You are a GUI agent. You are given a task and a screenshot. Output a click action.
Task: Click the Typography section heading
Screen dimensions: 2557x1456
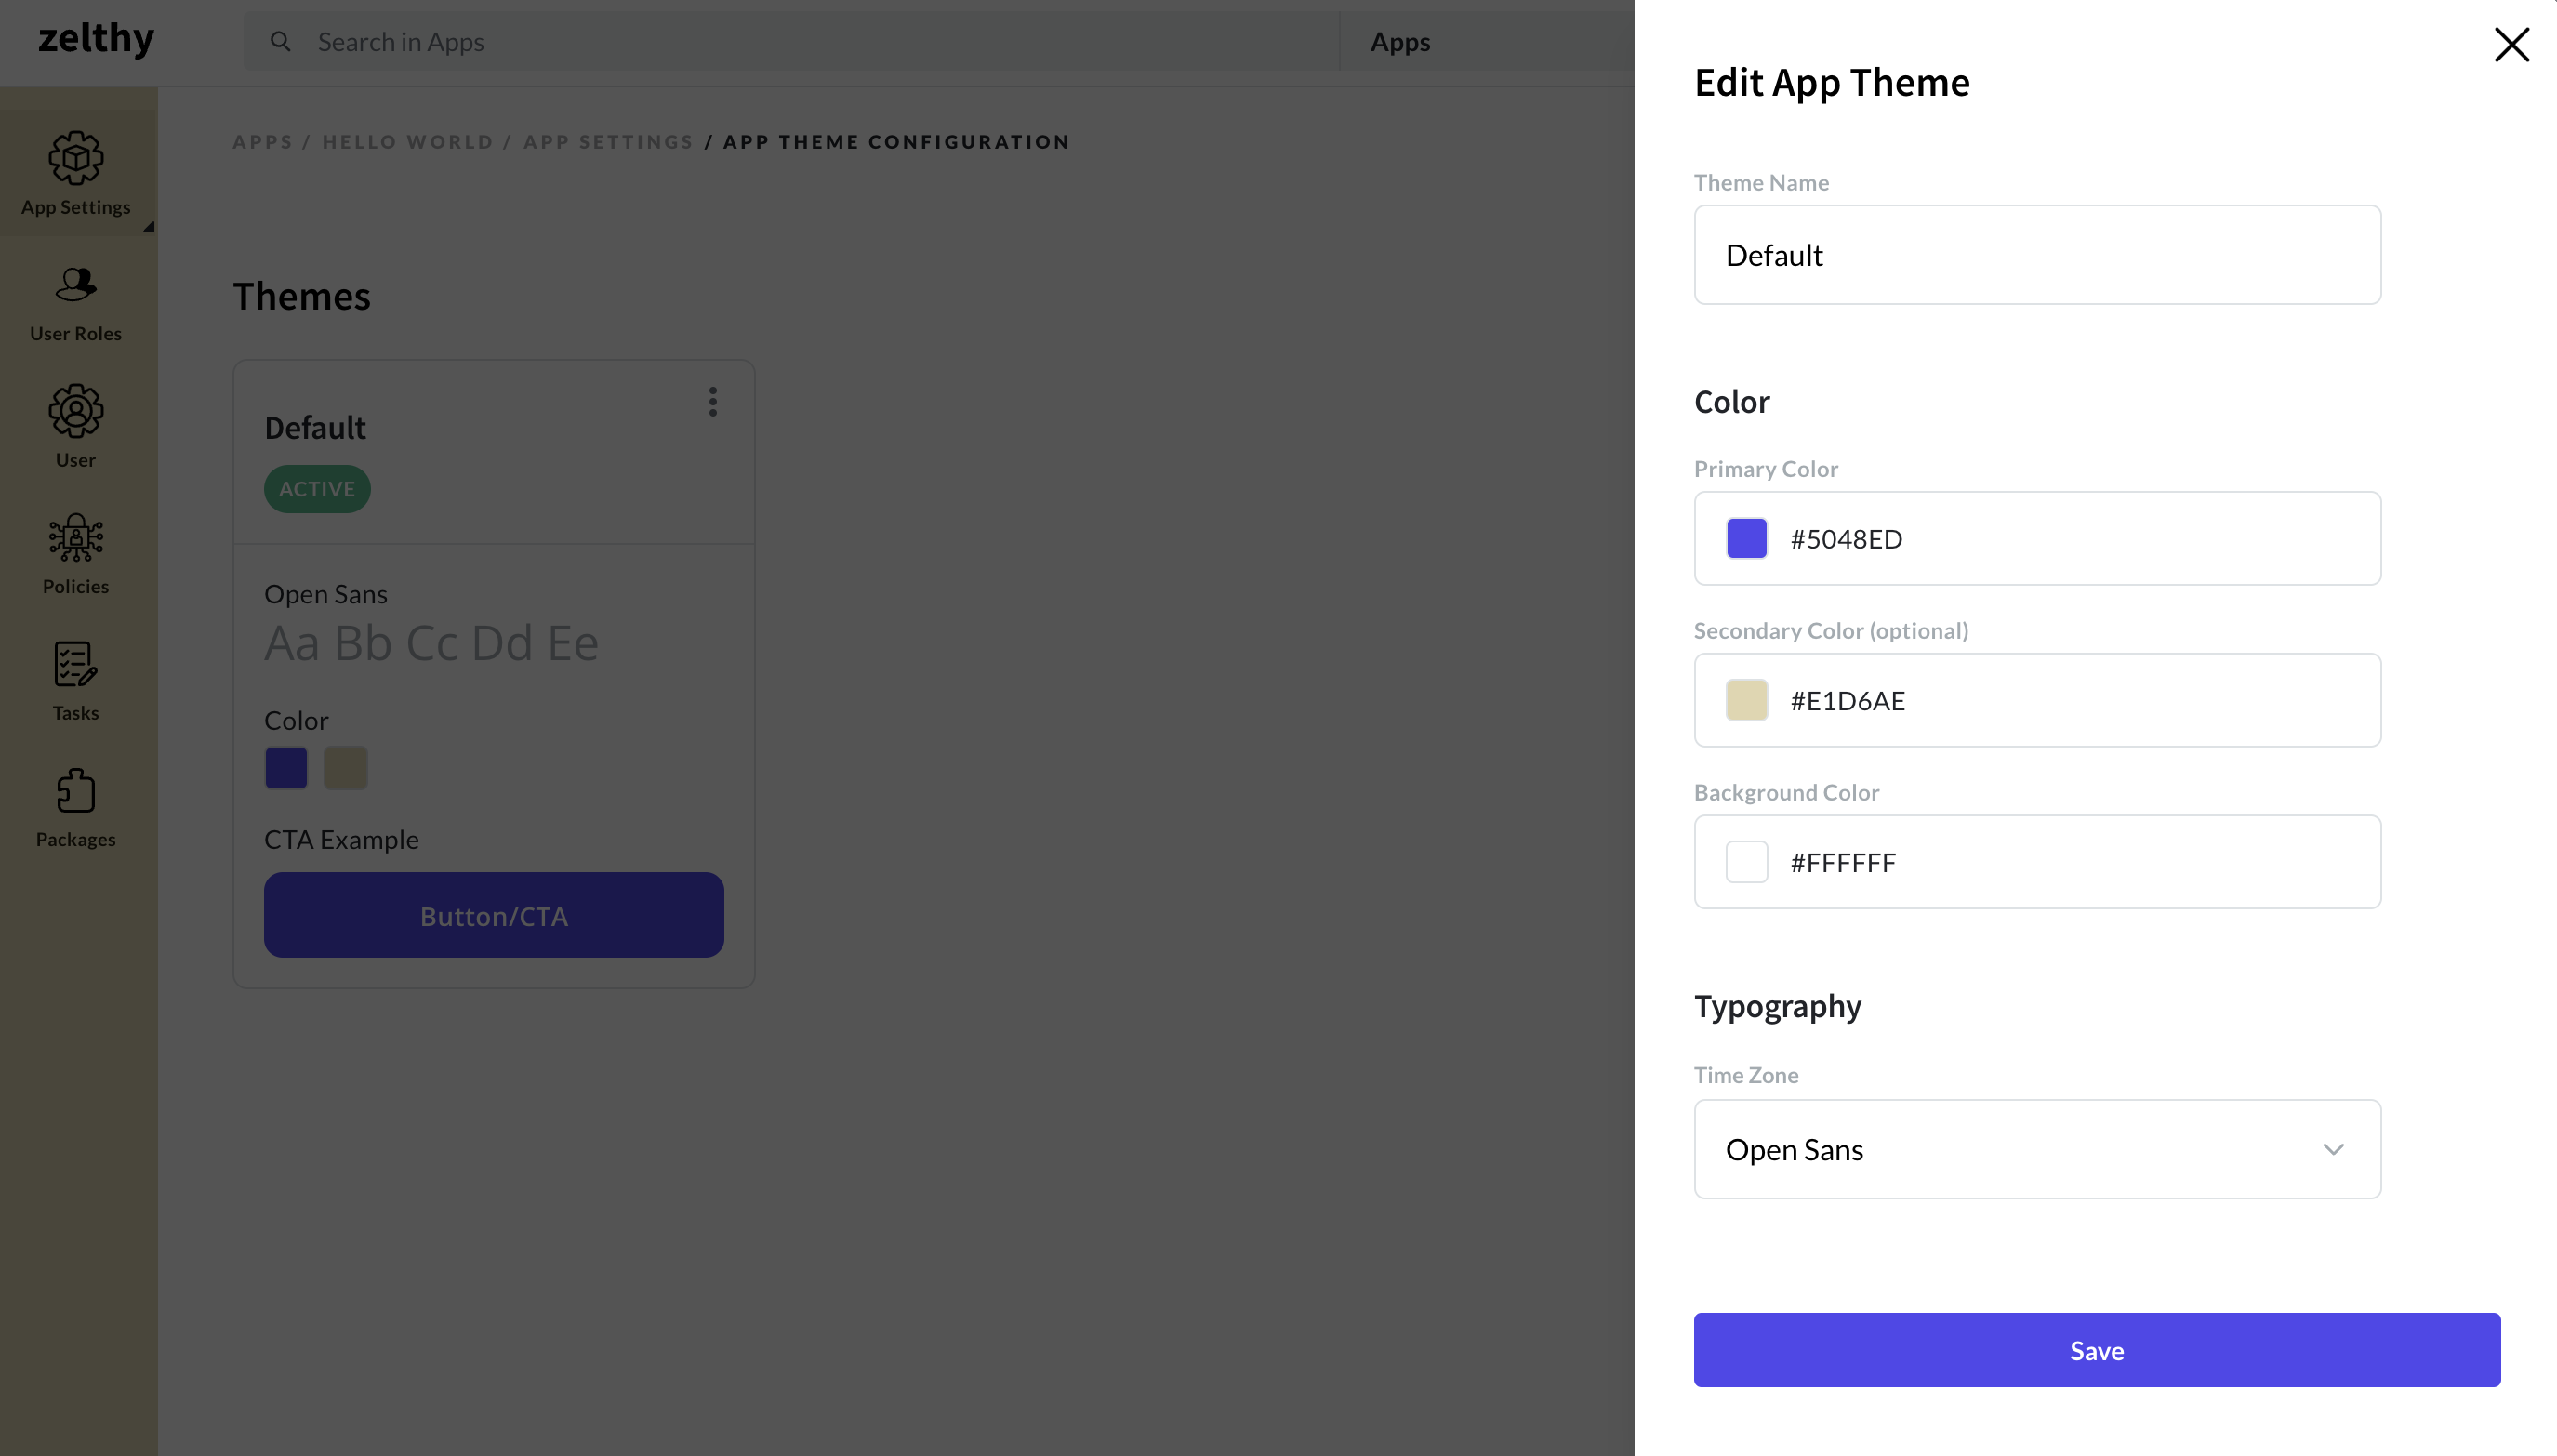1777,1005
